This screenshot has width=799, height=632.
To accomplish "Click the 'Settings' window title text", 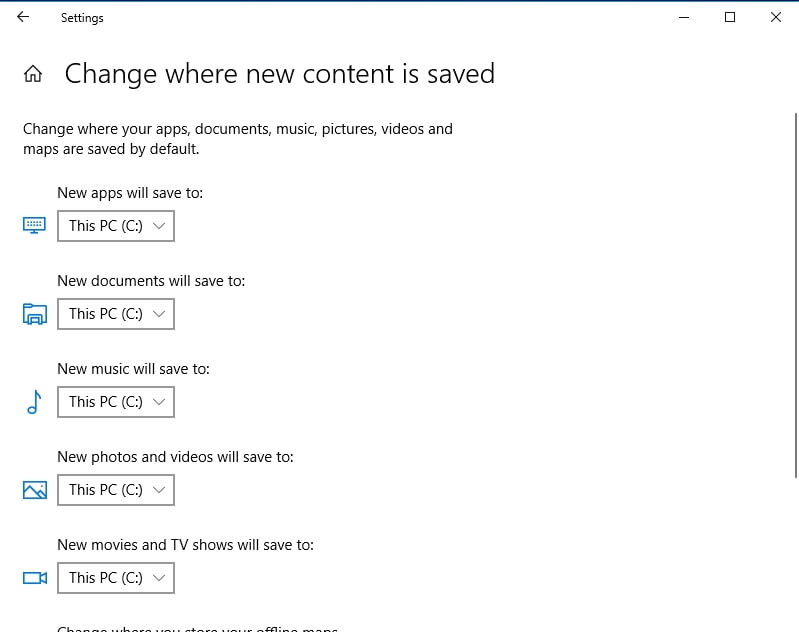I will point(82,18).
